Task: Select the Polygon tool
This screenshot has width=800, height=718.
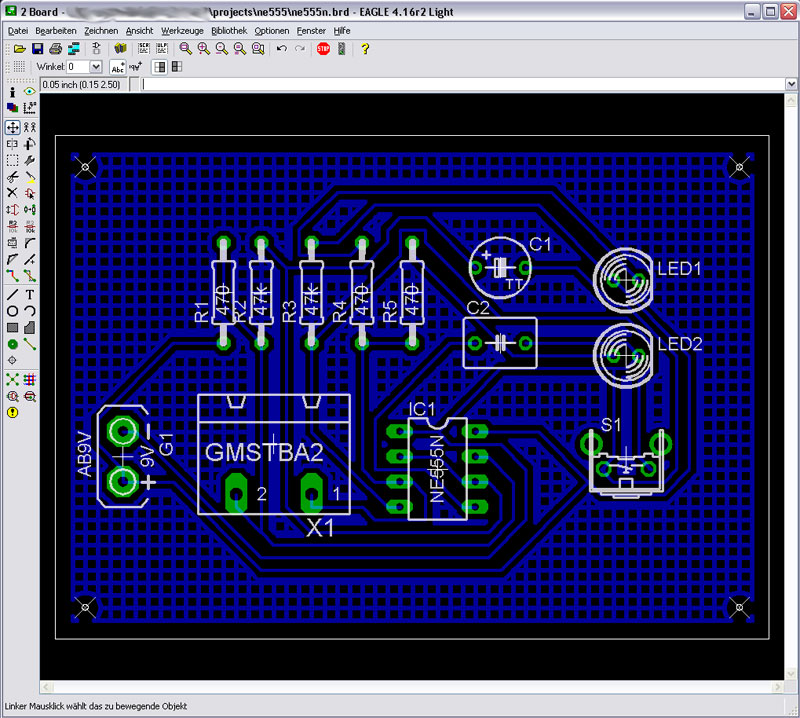Action: [x=30, y=328]
